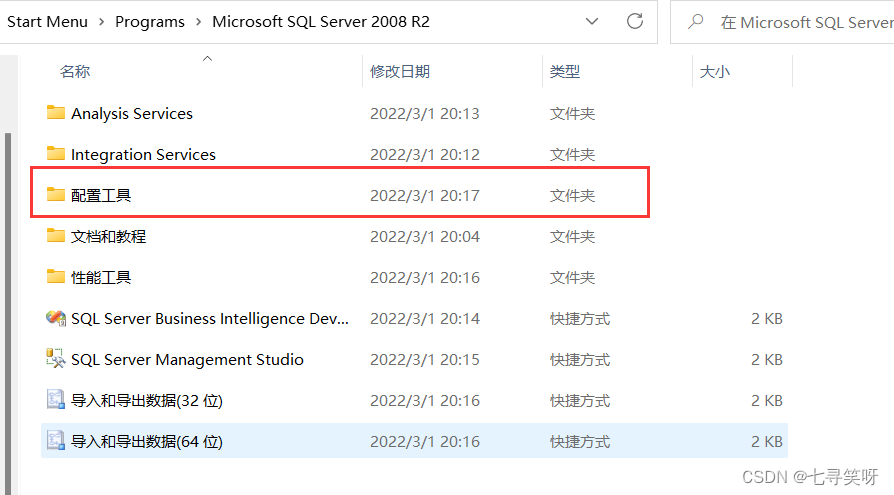Viewport: 894px width, 495px height.
Task: Select SQL Server Business Intelligence Dev... name
Action: (210, 318)
